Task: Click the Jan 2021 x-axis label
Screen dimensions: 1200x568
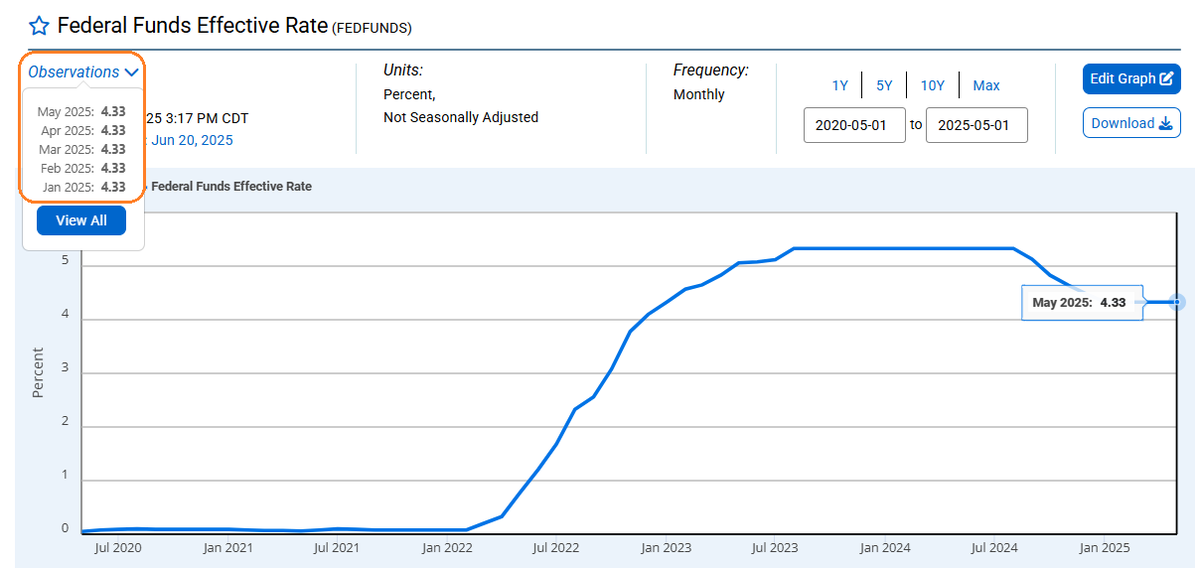Action: pyautogui.click(x=227, y=548)
